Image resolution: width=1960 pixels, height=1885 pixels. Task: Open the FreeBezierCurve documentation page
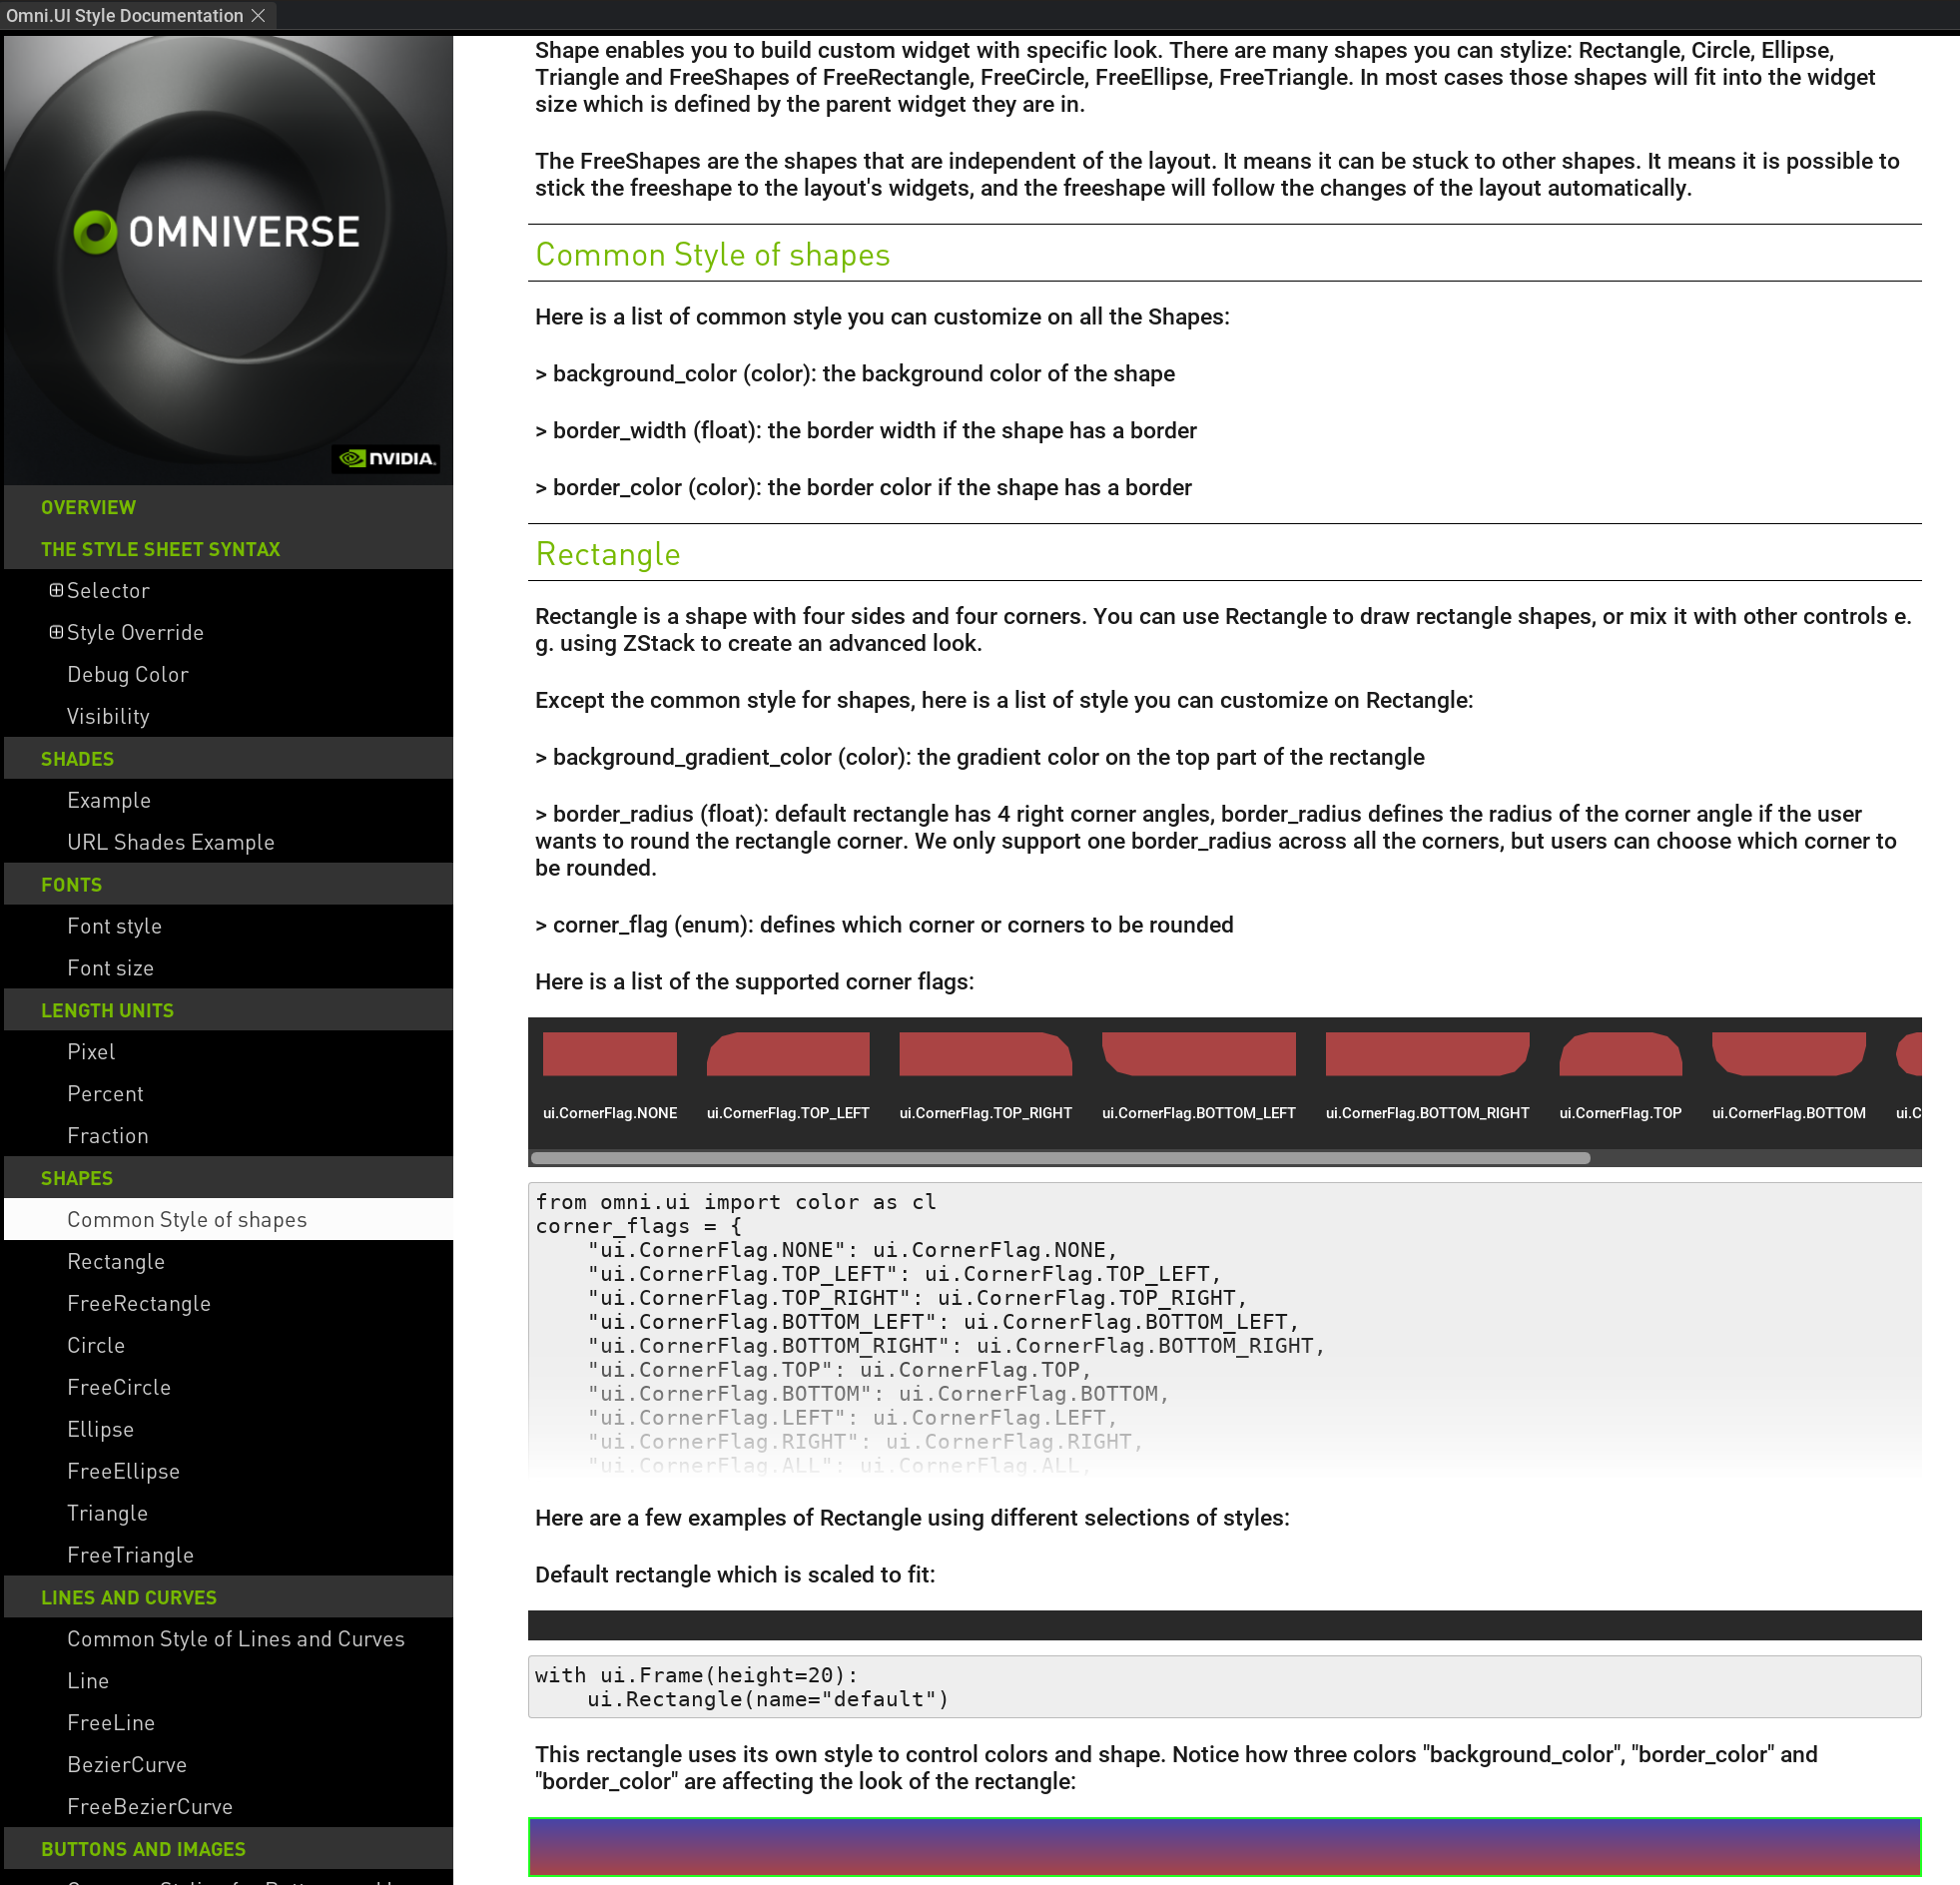point(150,1806)
